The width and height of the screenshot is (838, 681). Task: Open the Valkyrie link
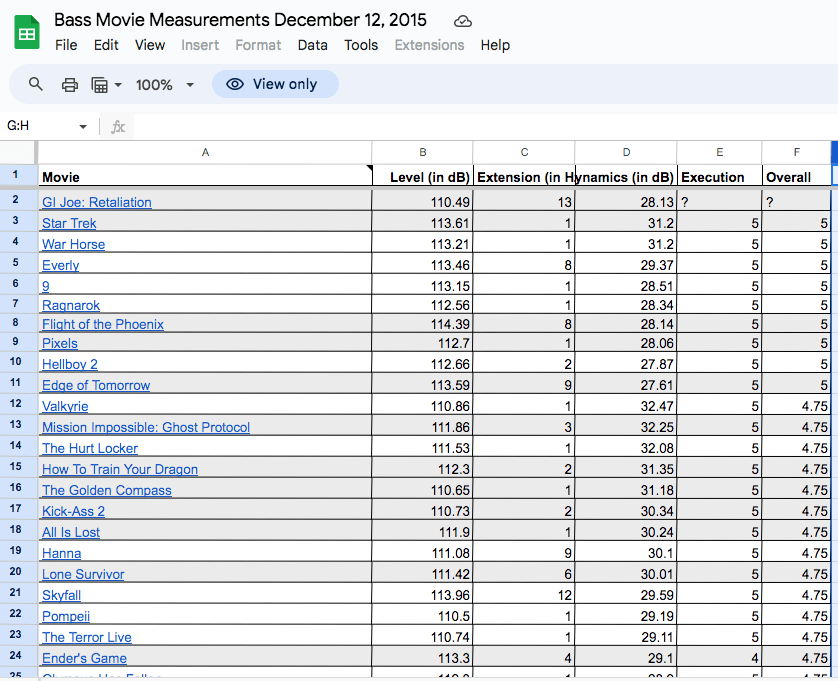pyautogui.click(x=65, y=406)
